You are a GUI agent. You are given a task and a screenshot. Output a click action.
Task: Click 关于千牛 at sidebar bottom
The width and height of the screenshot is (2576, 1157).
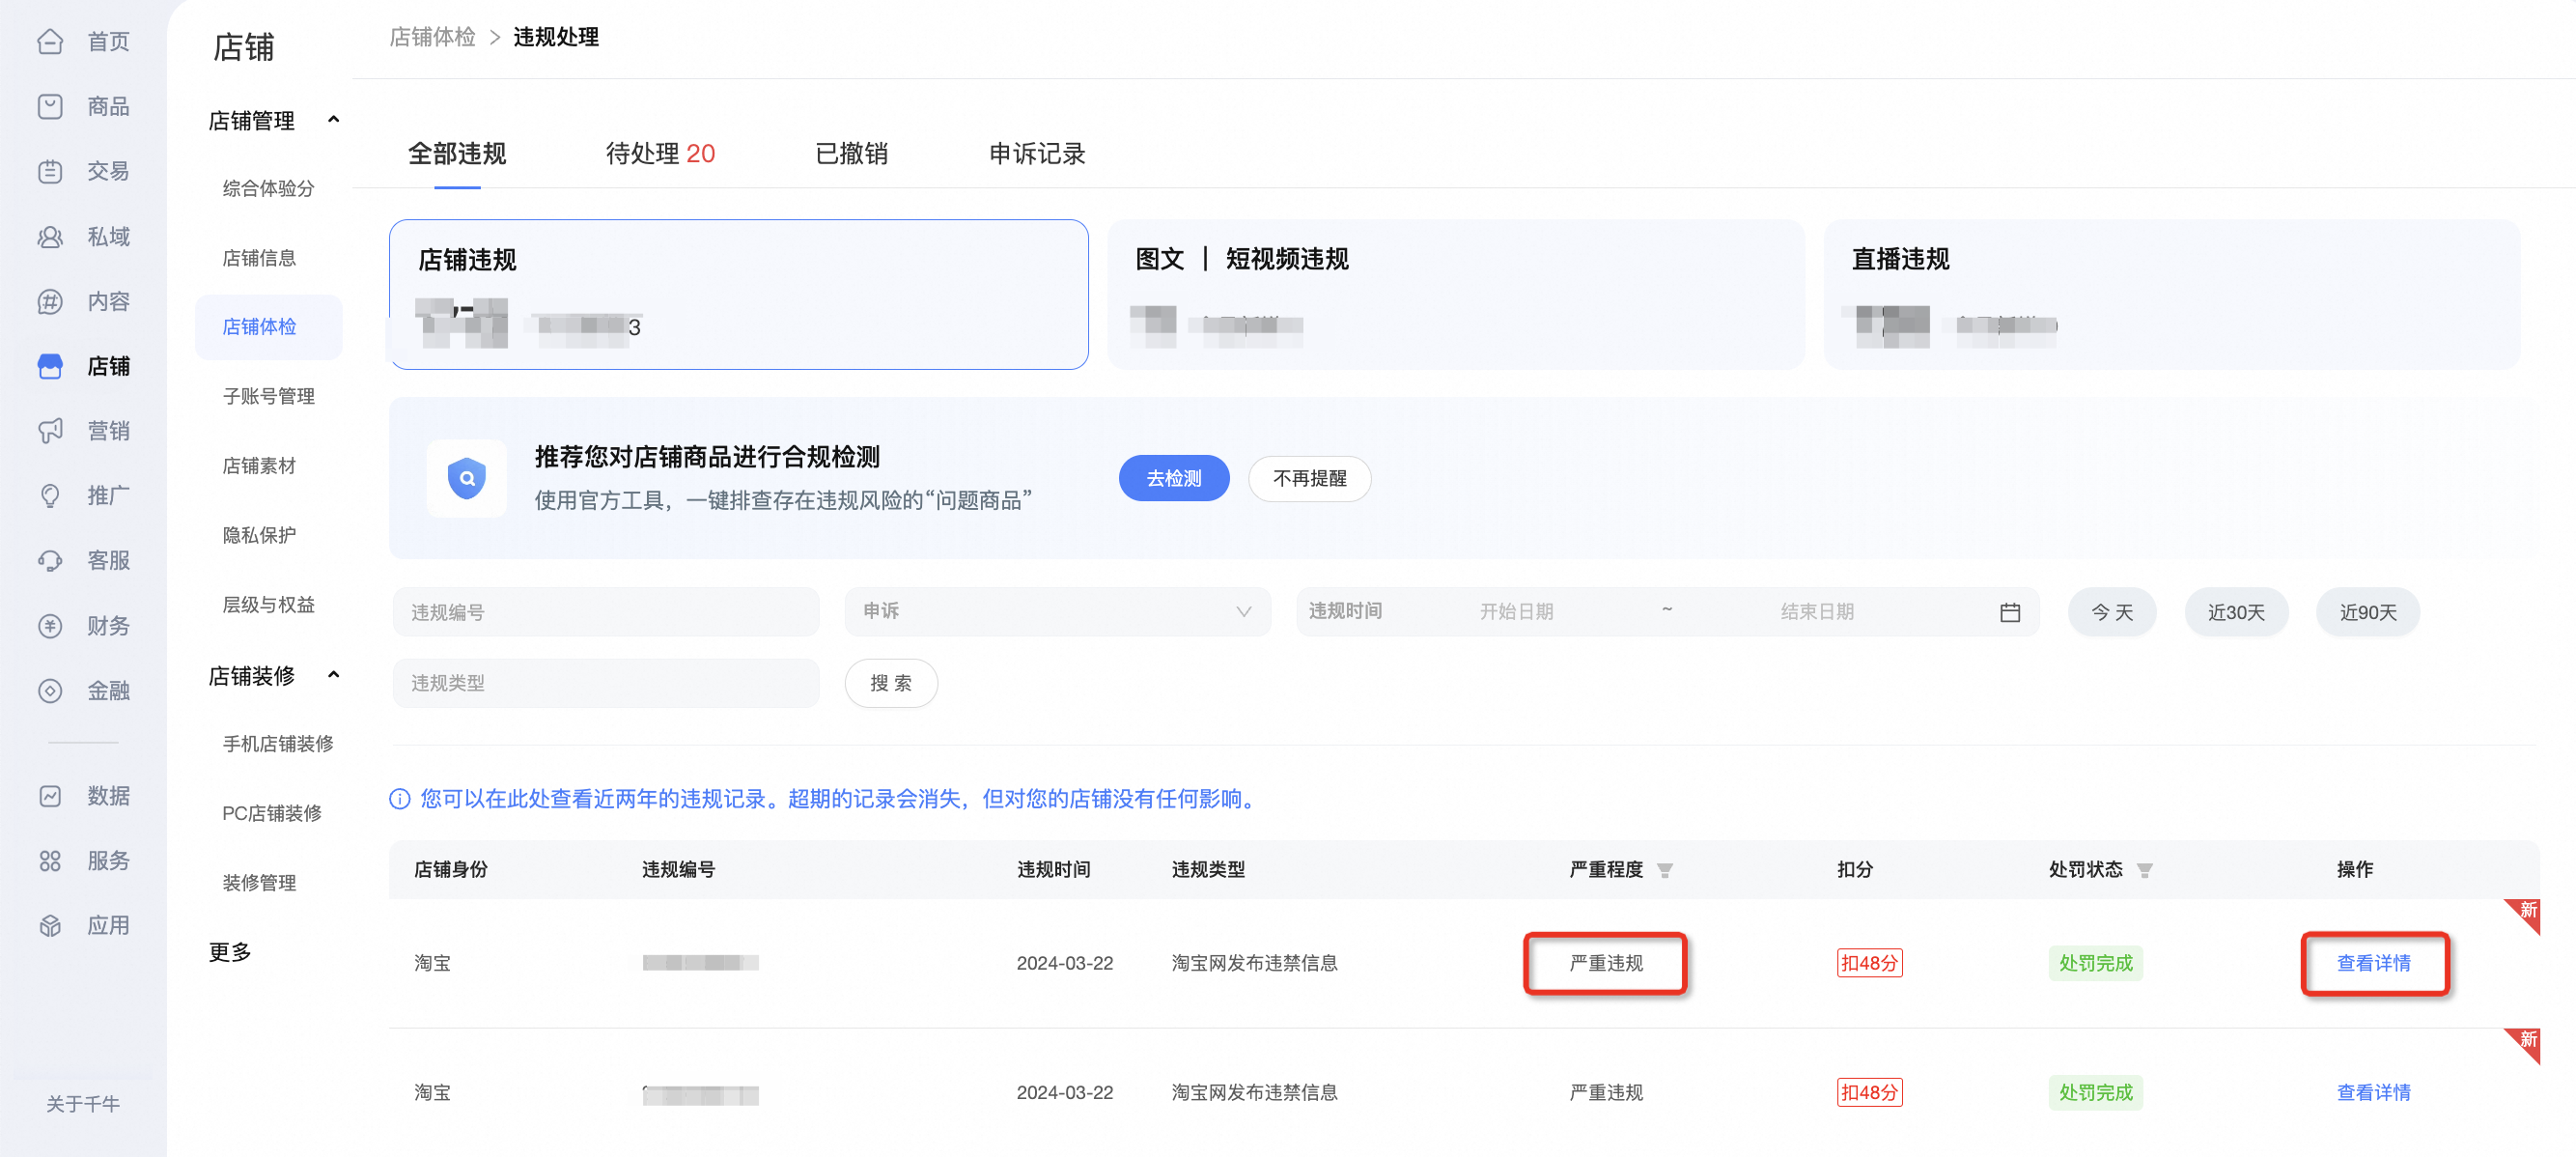click(83, 1103)
